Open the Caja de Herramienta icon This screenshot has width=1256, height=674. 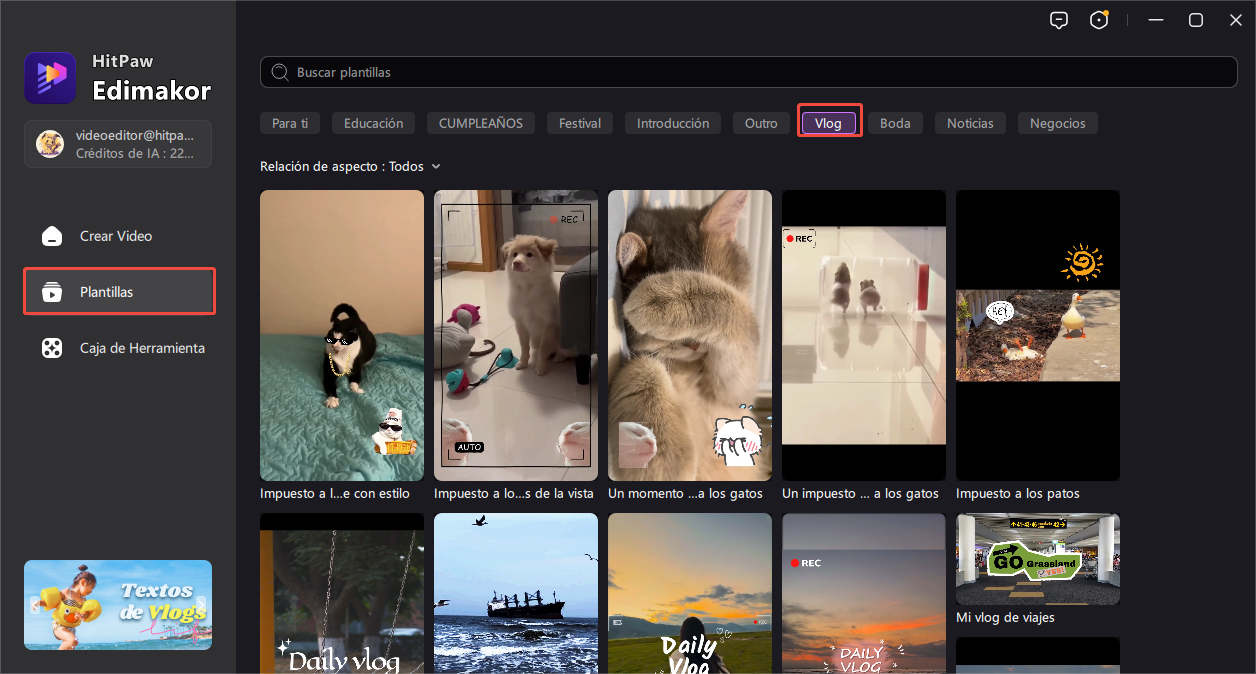(51, 348)
